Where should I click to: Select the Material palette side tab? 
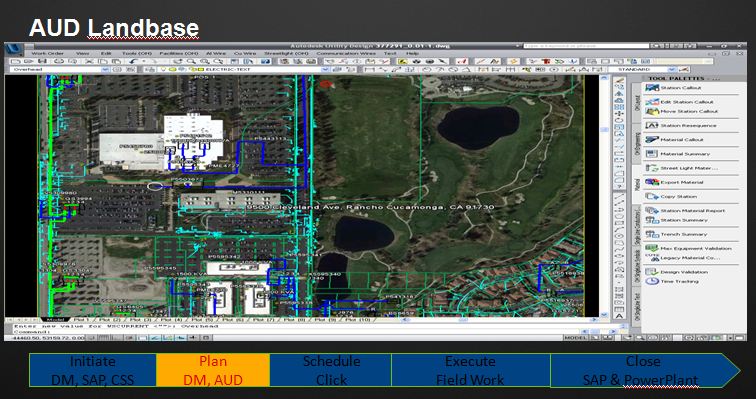tap(636, 185)
